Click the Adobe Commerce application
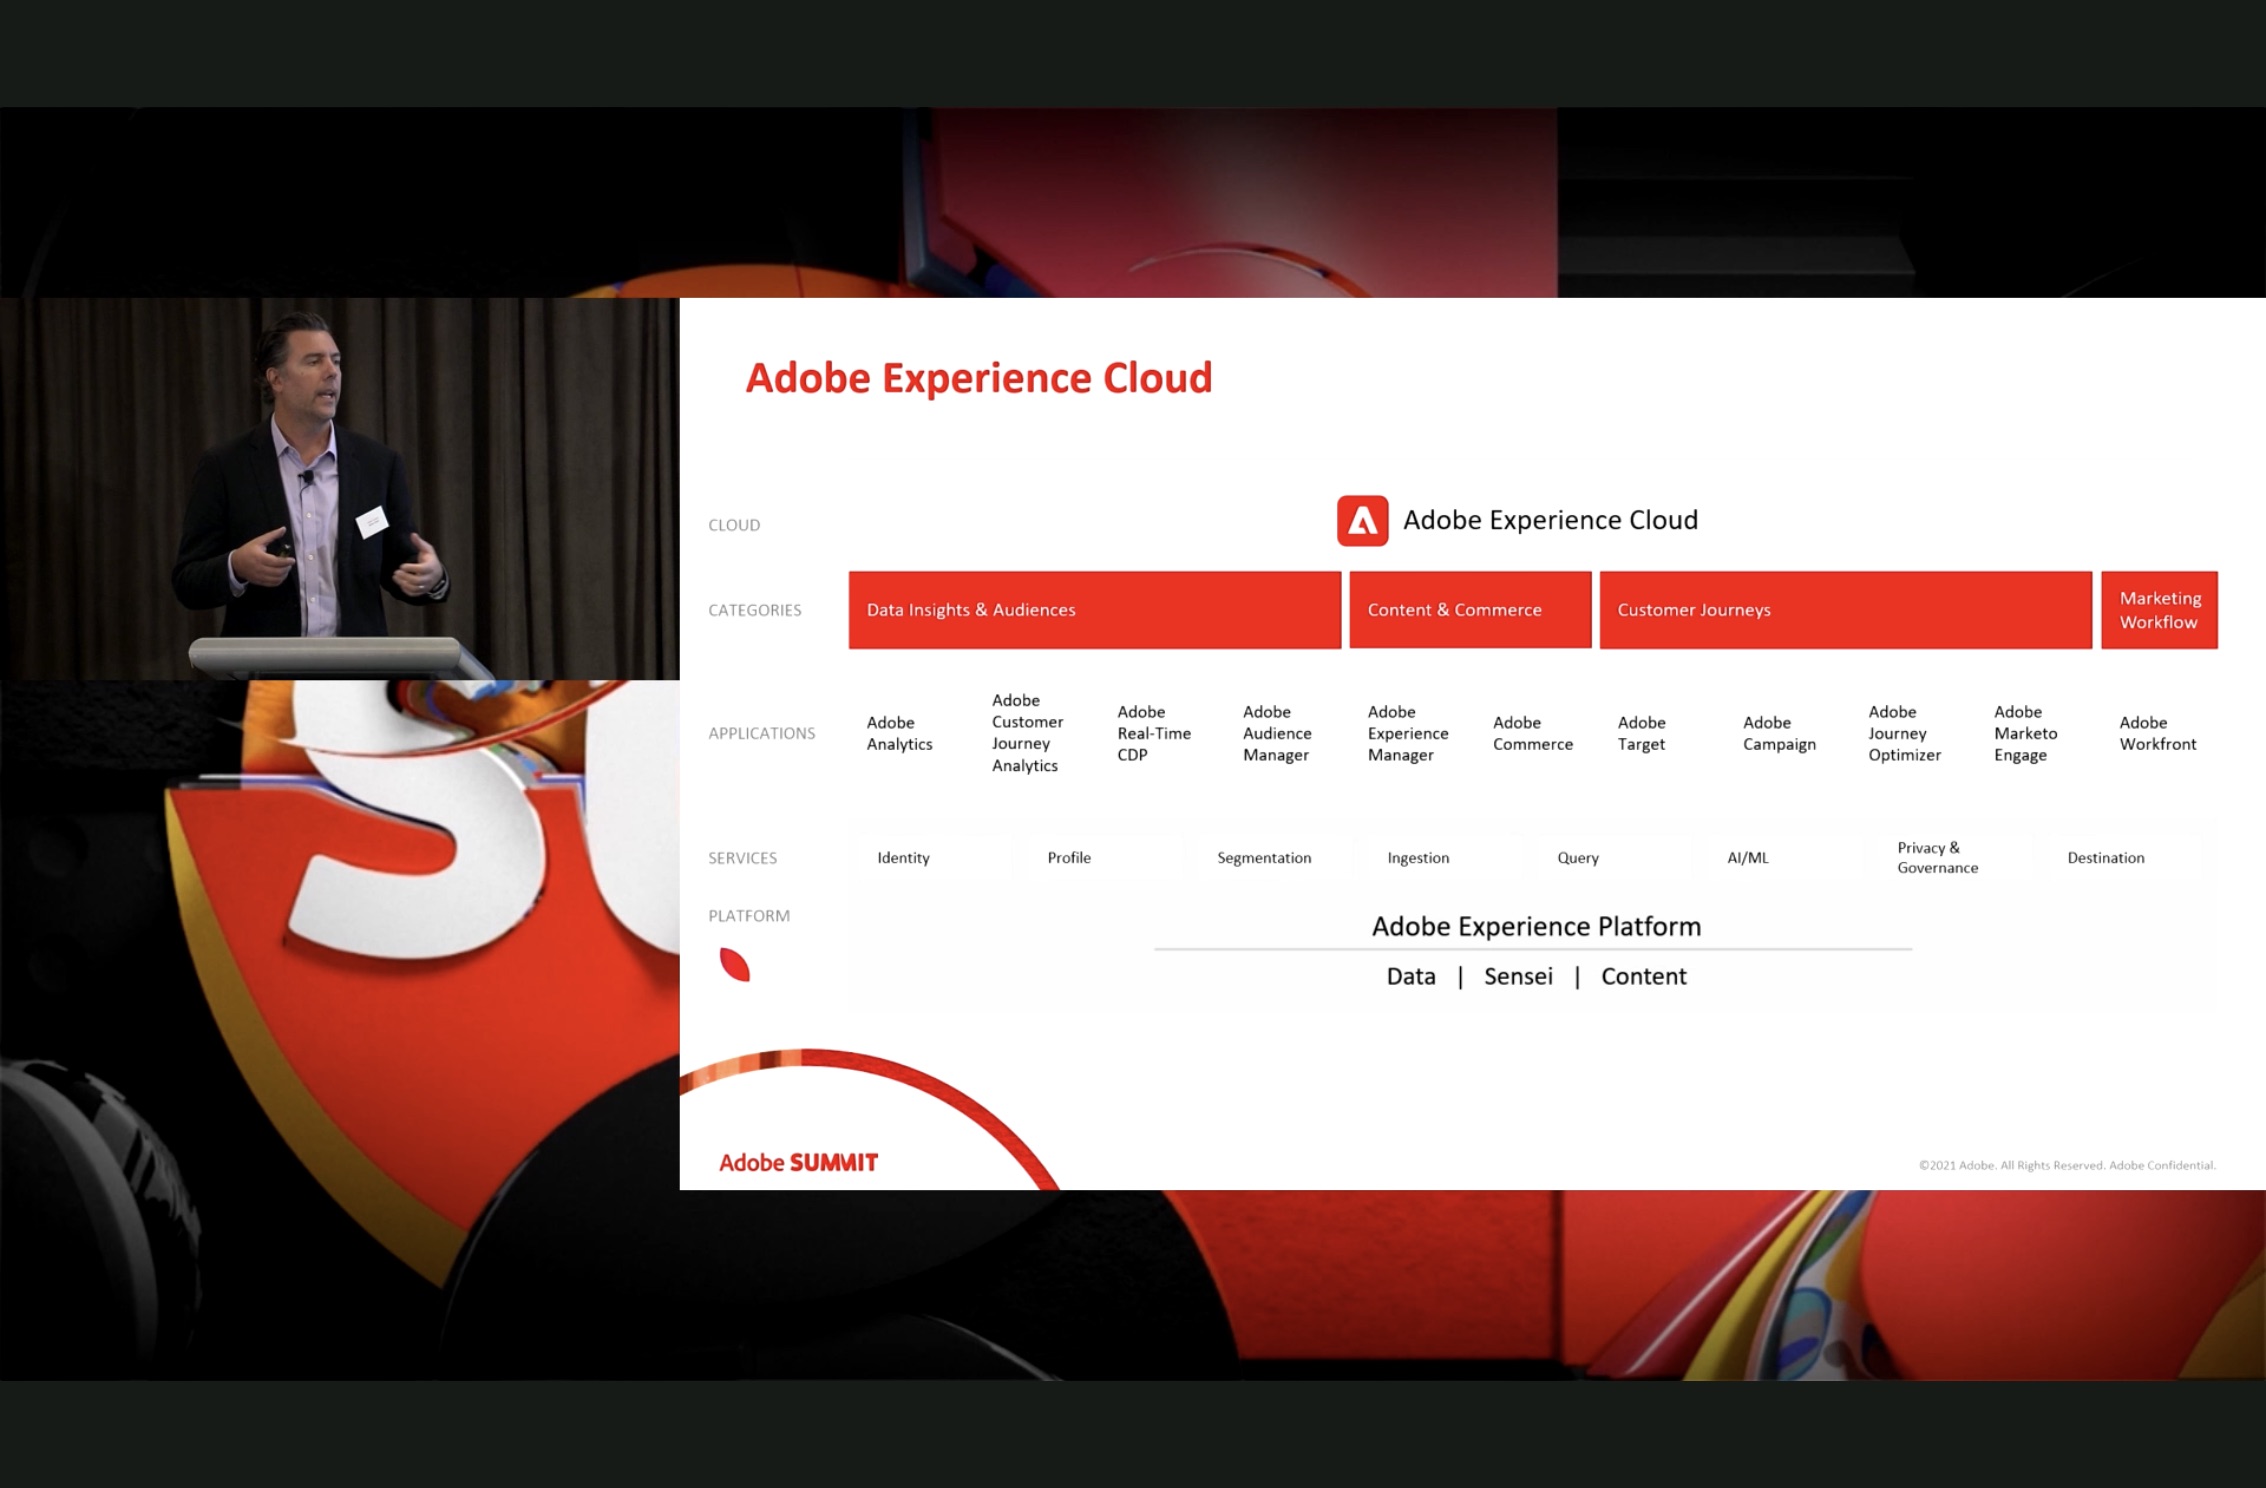 [x=1533, y=733]
